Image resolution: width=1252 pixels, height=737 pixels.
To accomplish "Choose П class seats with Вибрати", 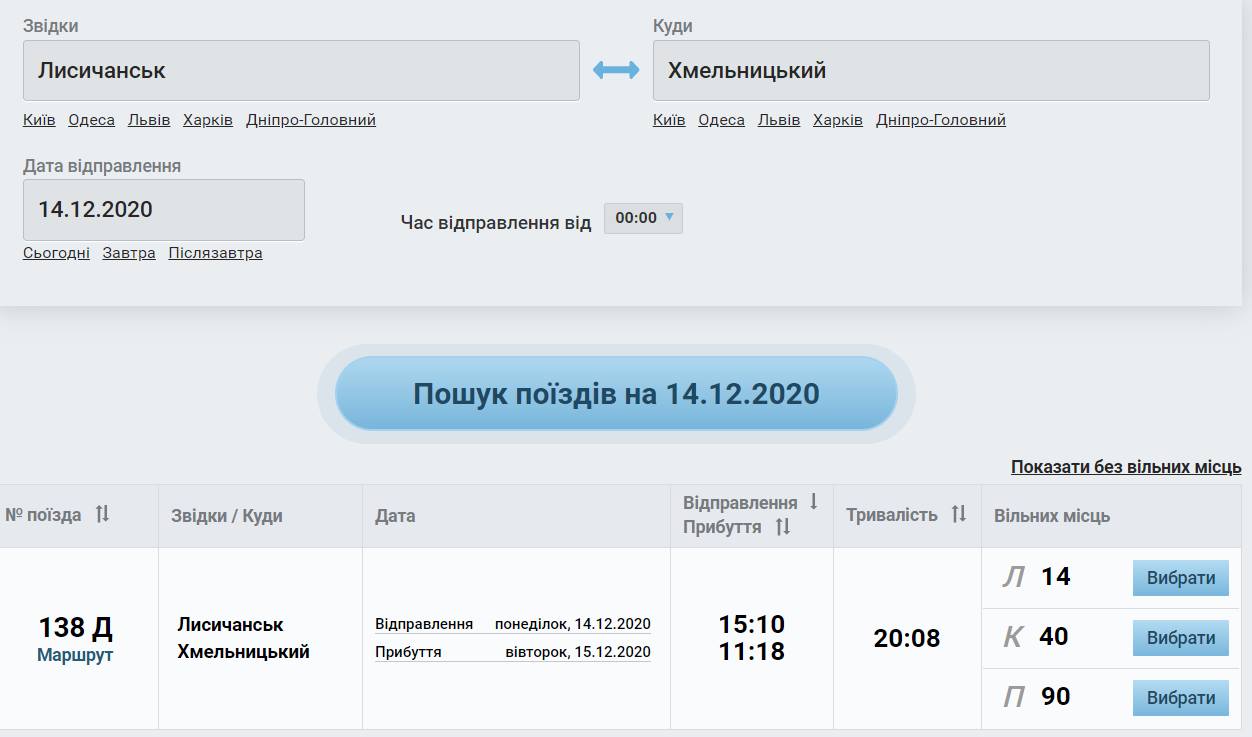I will (x=1180, y=698).
